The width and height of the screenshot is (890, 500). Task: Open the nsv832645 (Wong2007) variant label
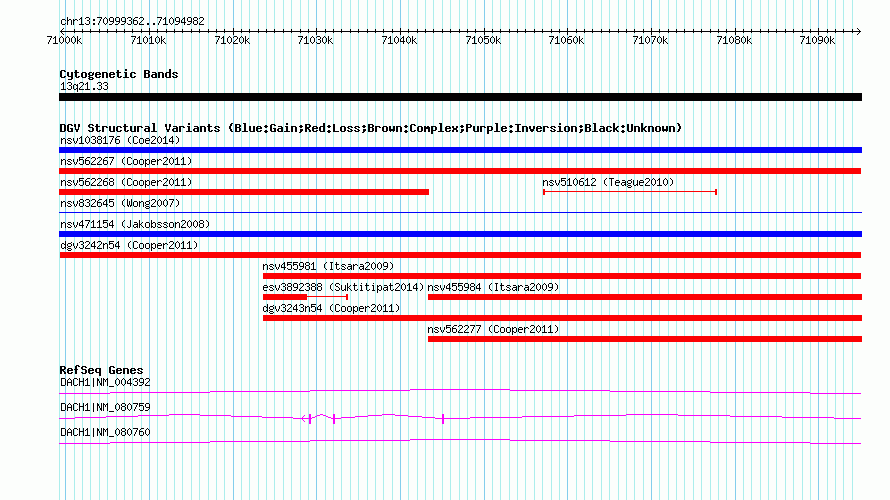click(x=120, y=203)
